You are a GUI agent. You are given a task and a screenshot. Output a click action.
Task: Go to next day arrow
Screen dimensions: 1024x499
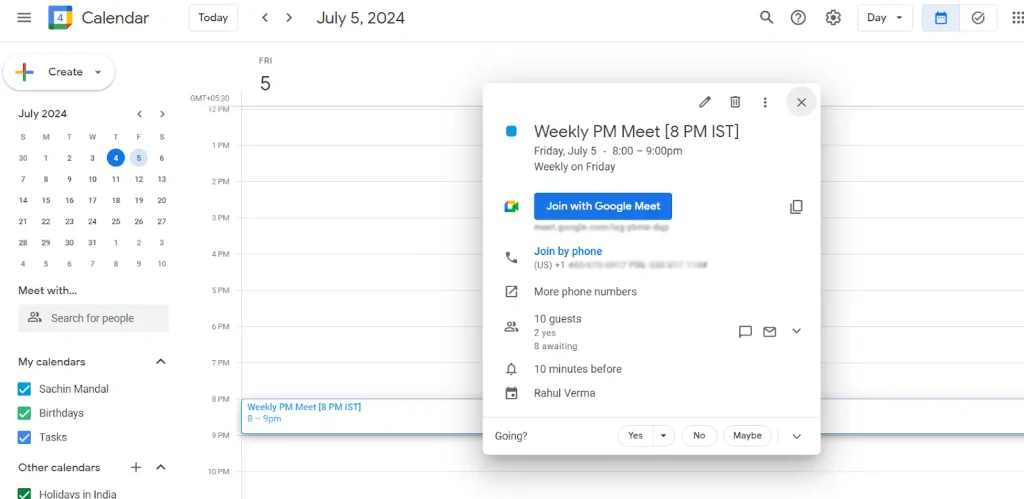click(289, 18)
